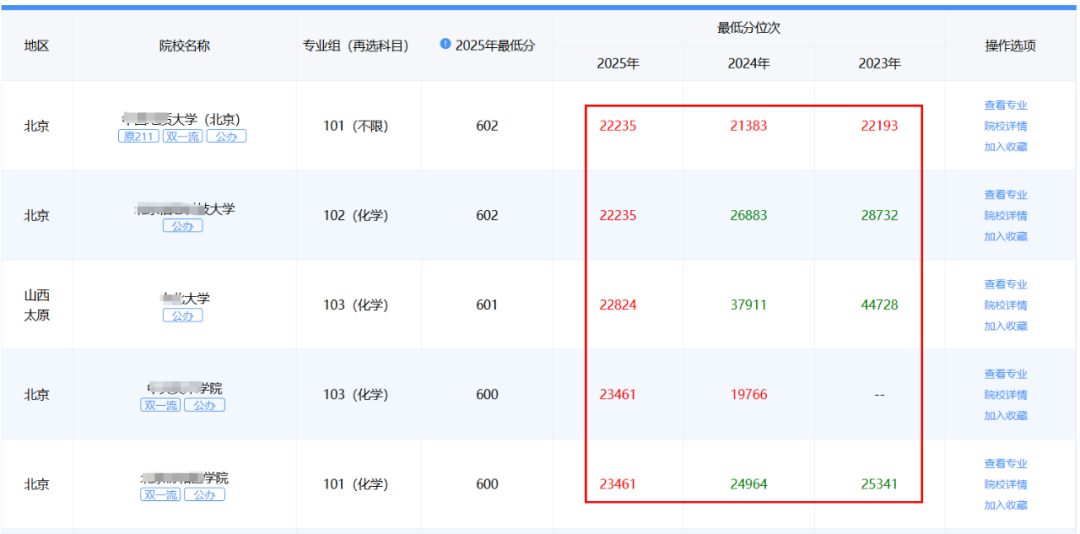Click 公办 tag in the 24964 row
The image size is (1080, 534).
pyautogui.click(x=205, y=495)
